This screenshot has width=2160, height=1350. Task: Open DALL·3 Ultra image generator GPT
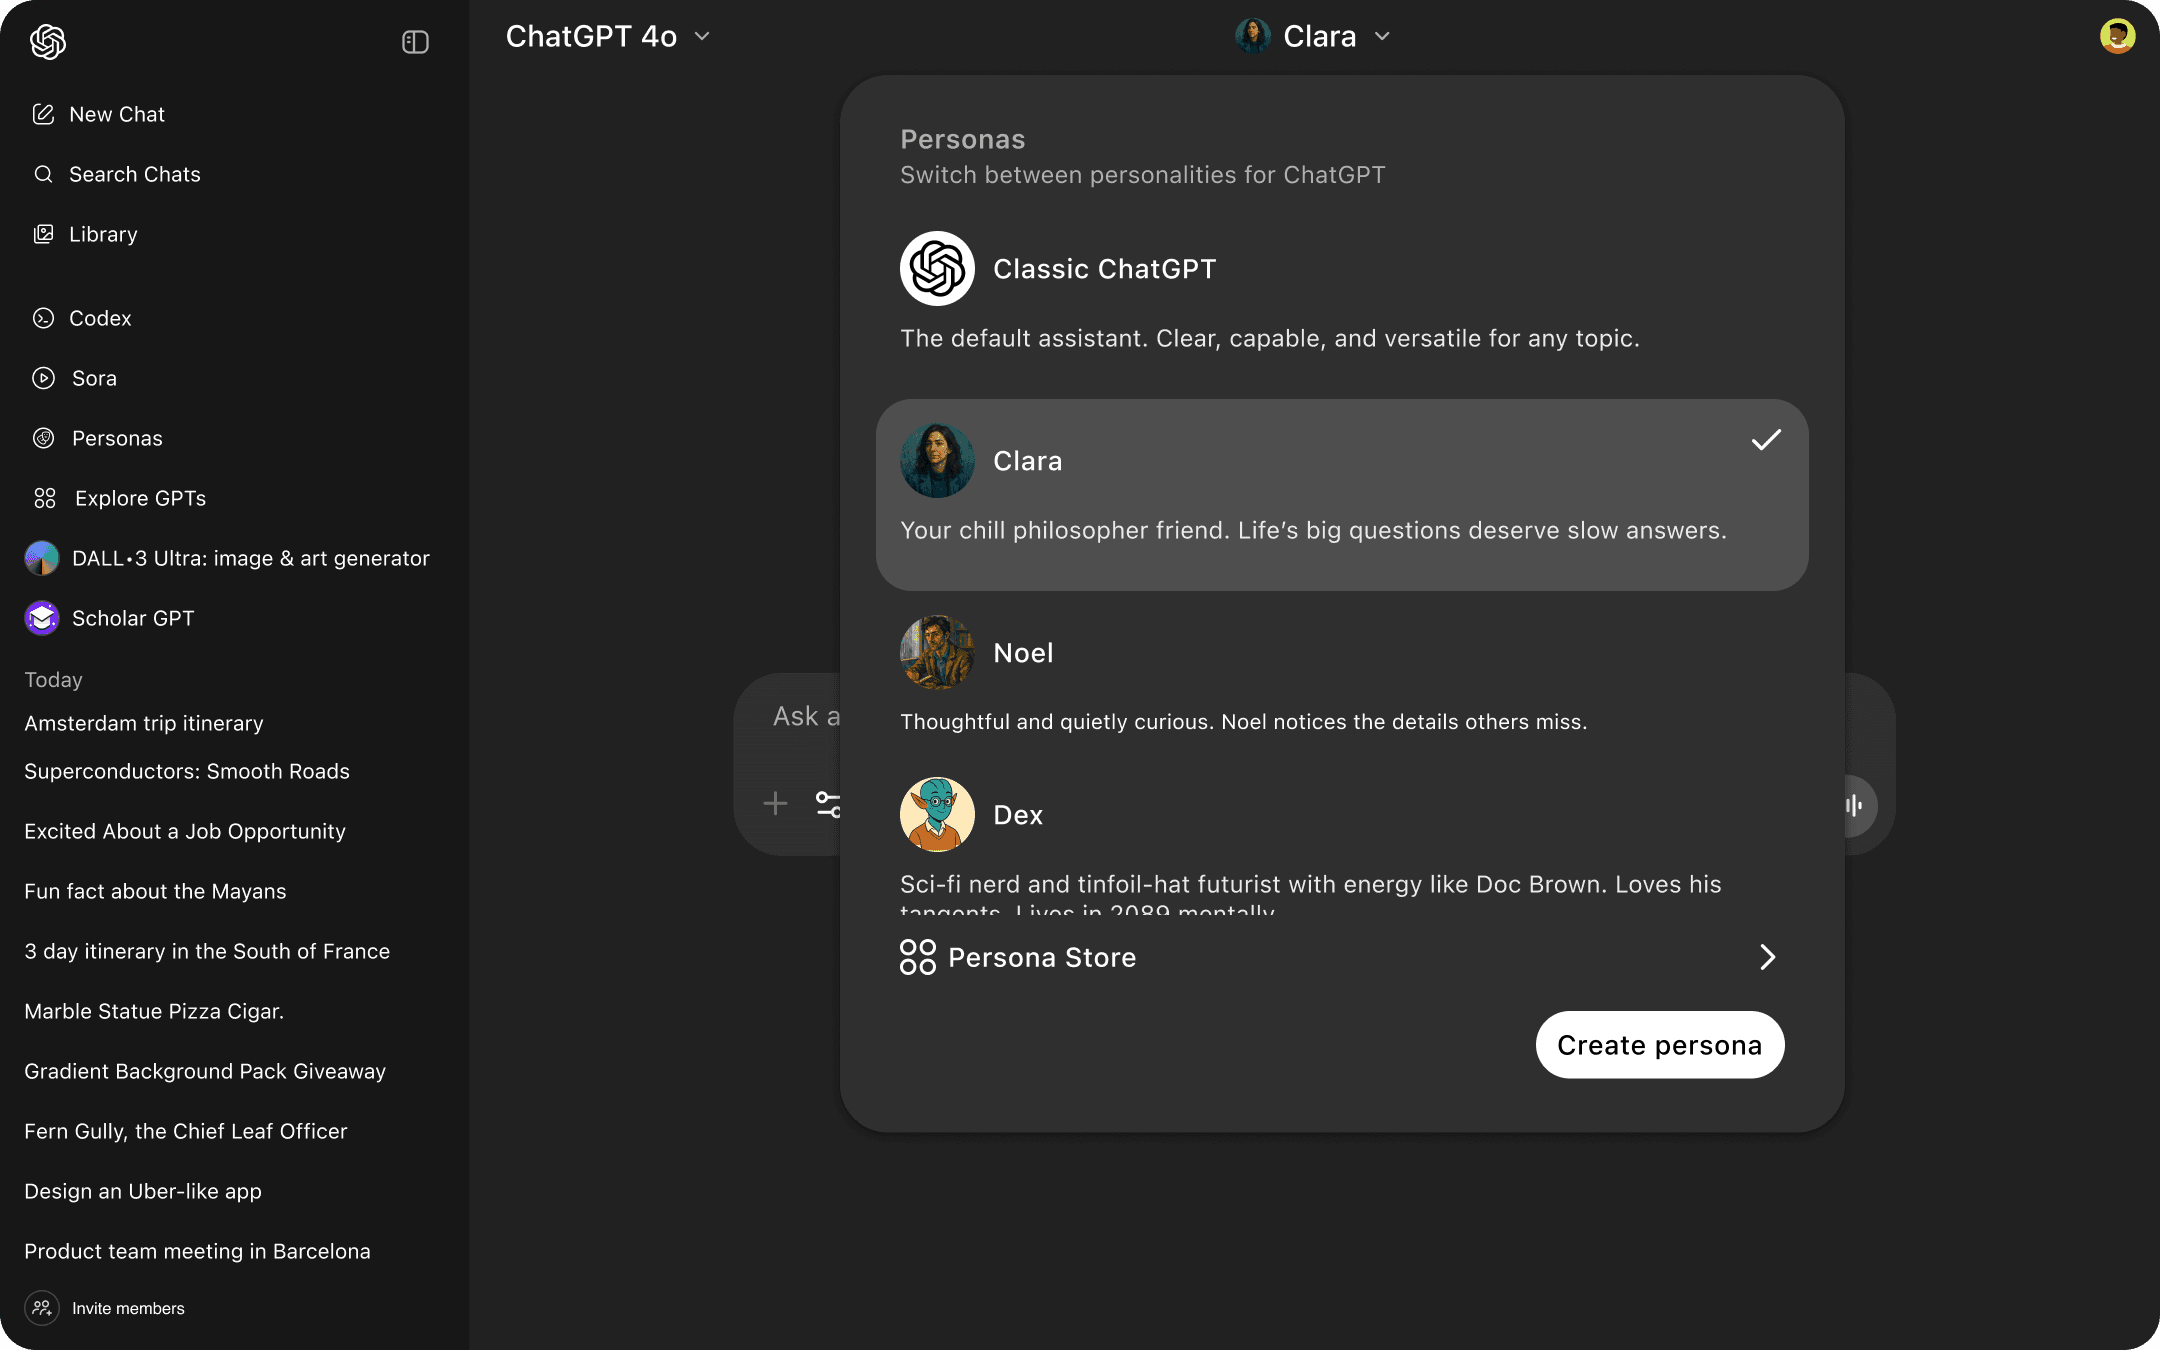(x=227, y=558)
